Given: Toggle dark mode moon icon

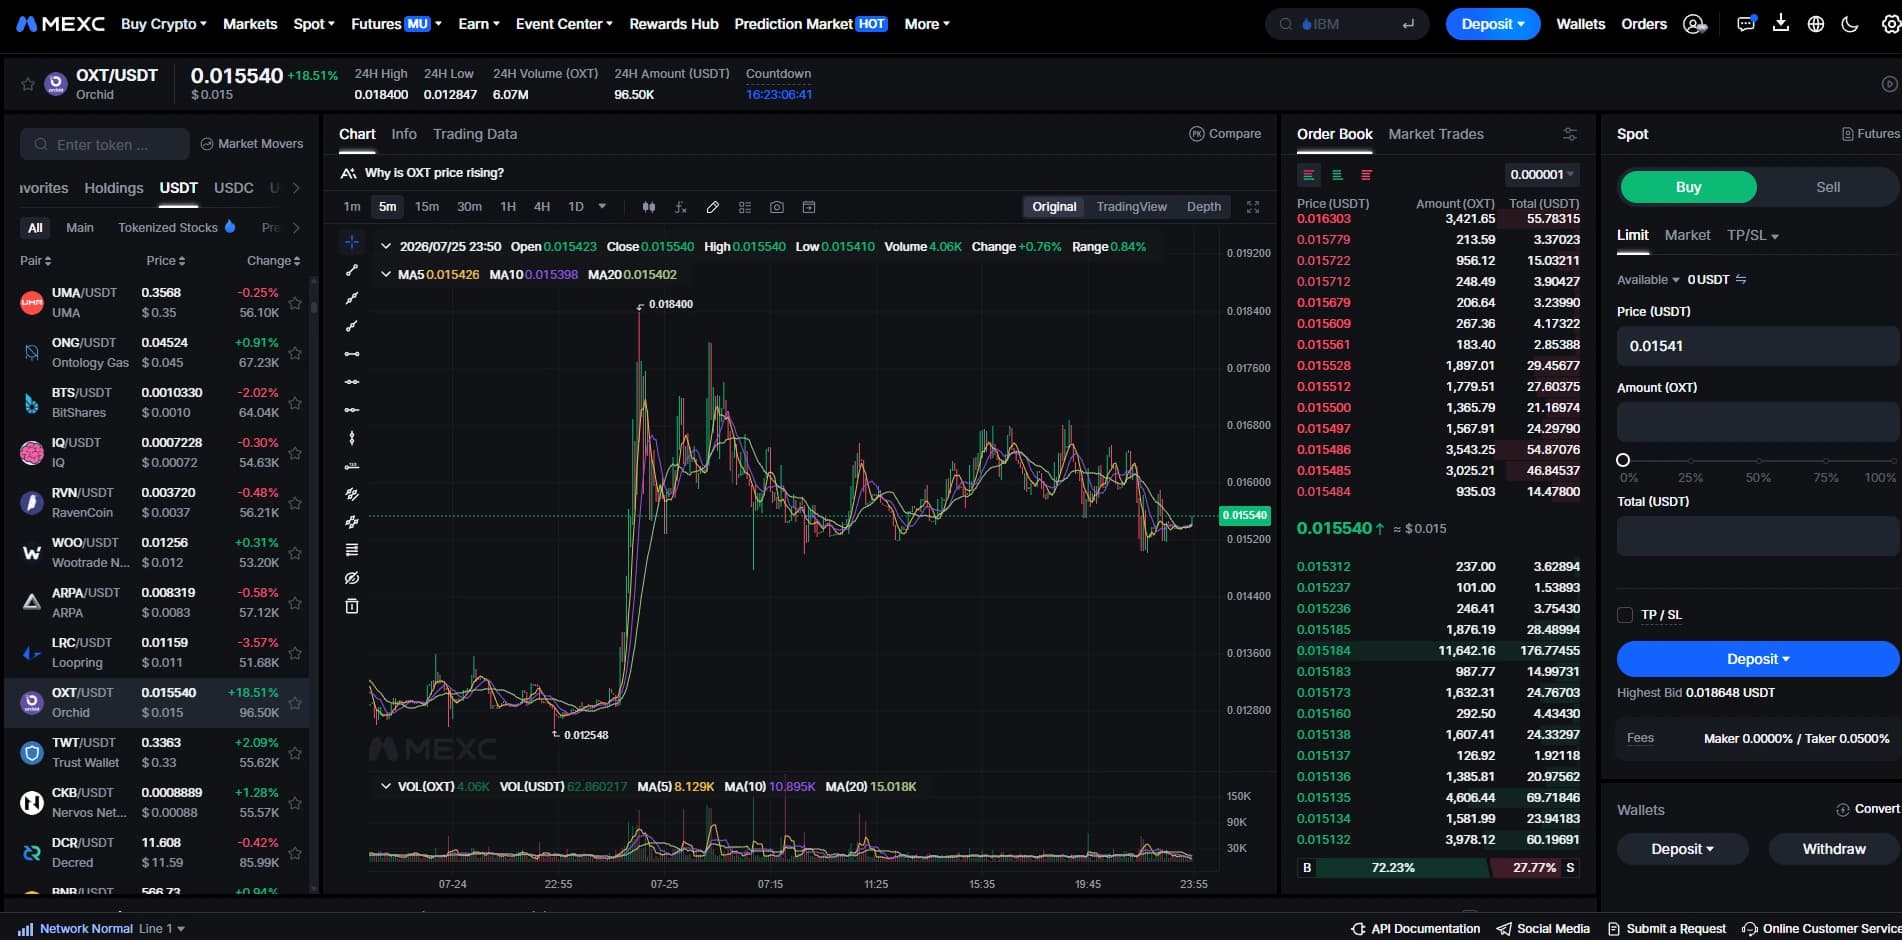Looking at the screenshot, I should coord(1850,24).
